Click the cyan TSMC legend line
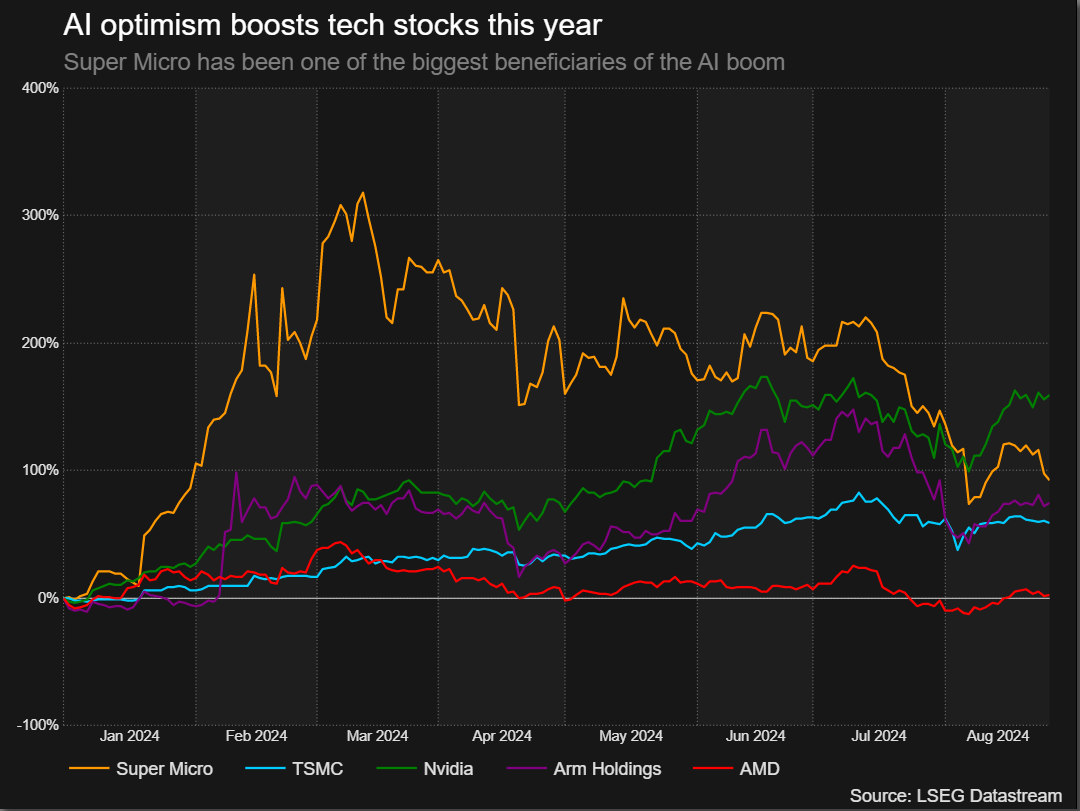The width and height of the screenshot is (1080, 811). point(264,768)
